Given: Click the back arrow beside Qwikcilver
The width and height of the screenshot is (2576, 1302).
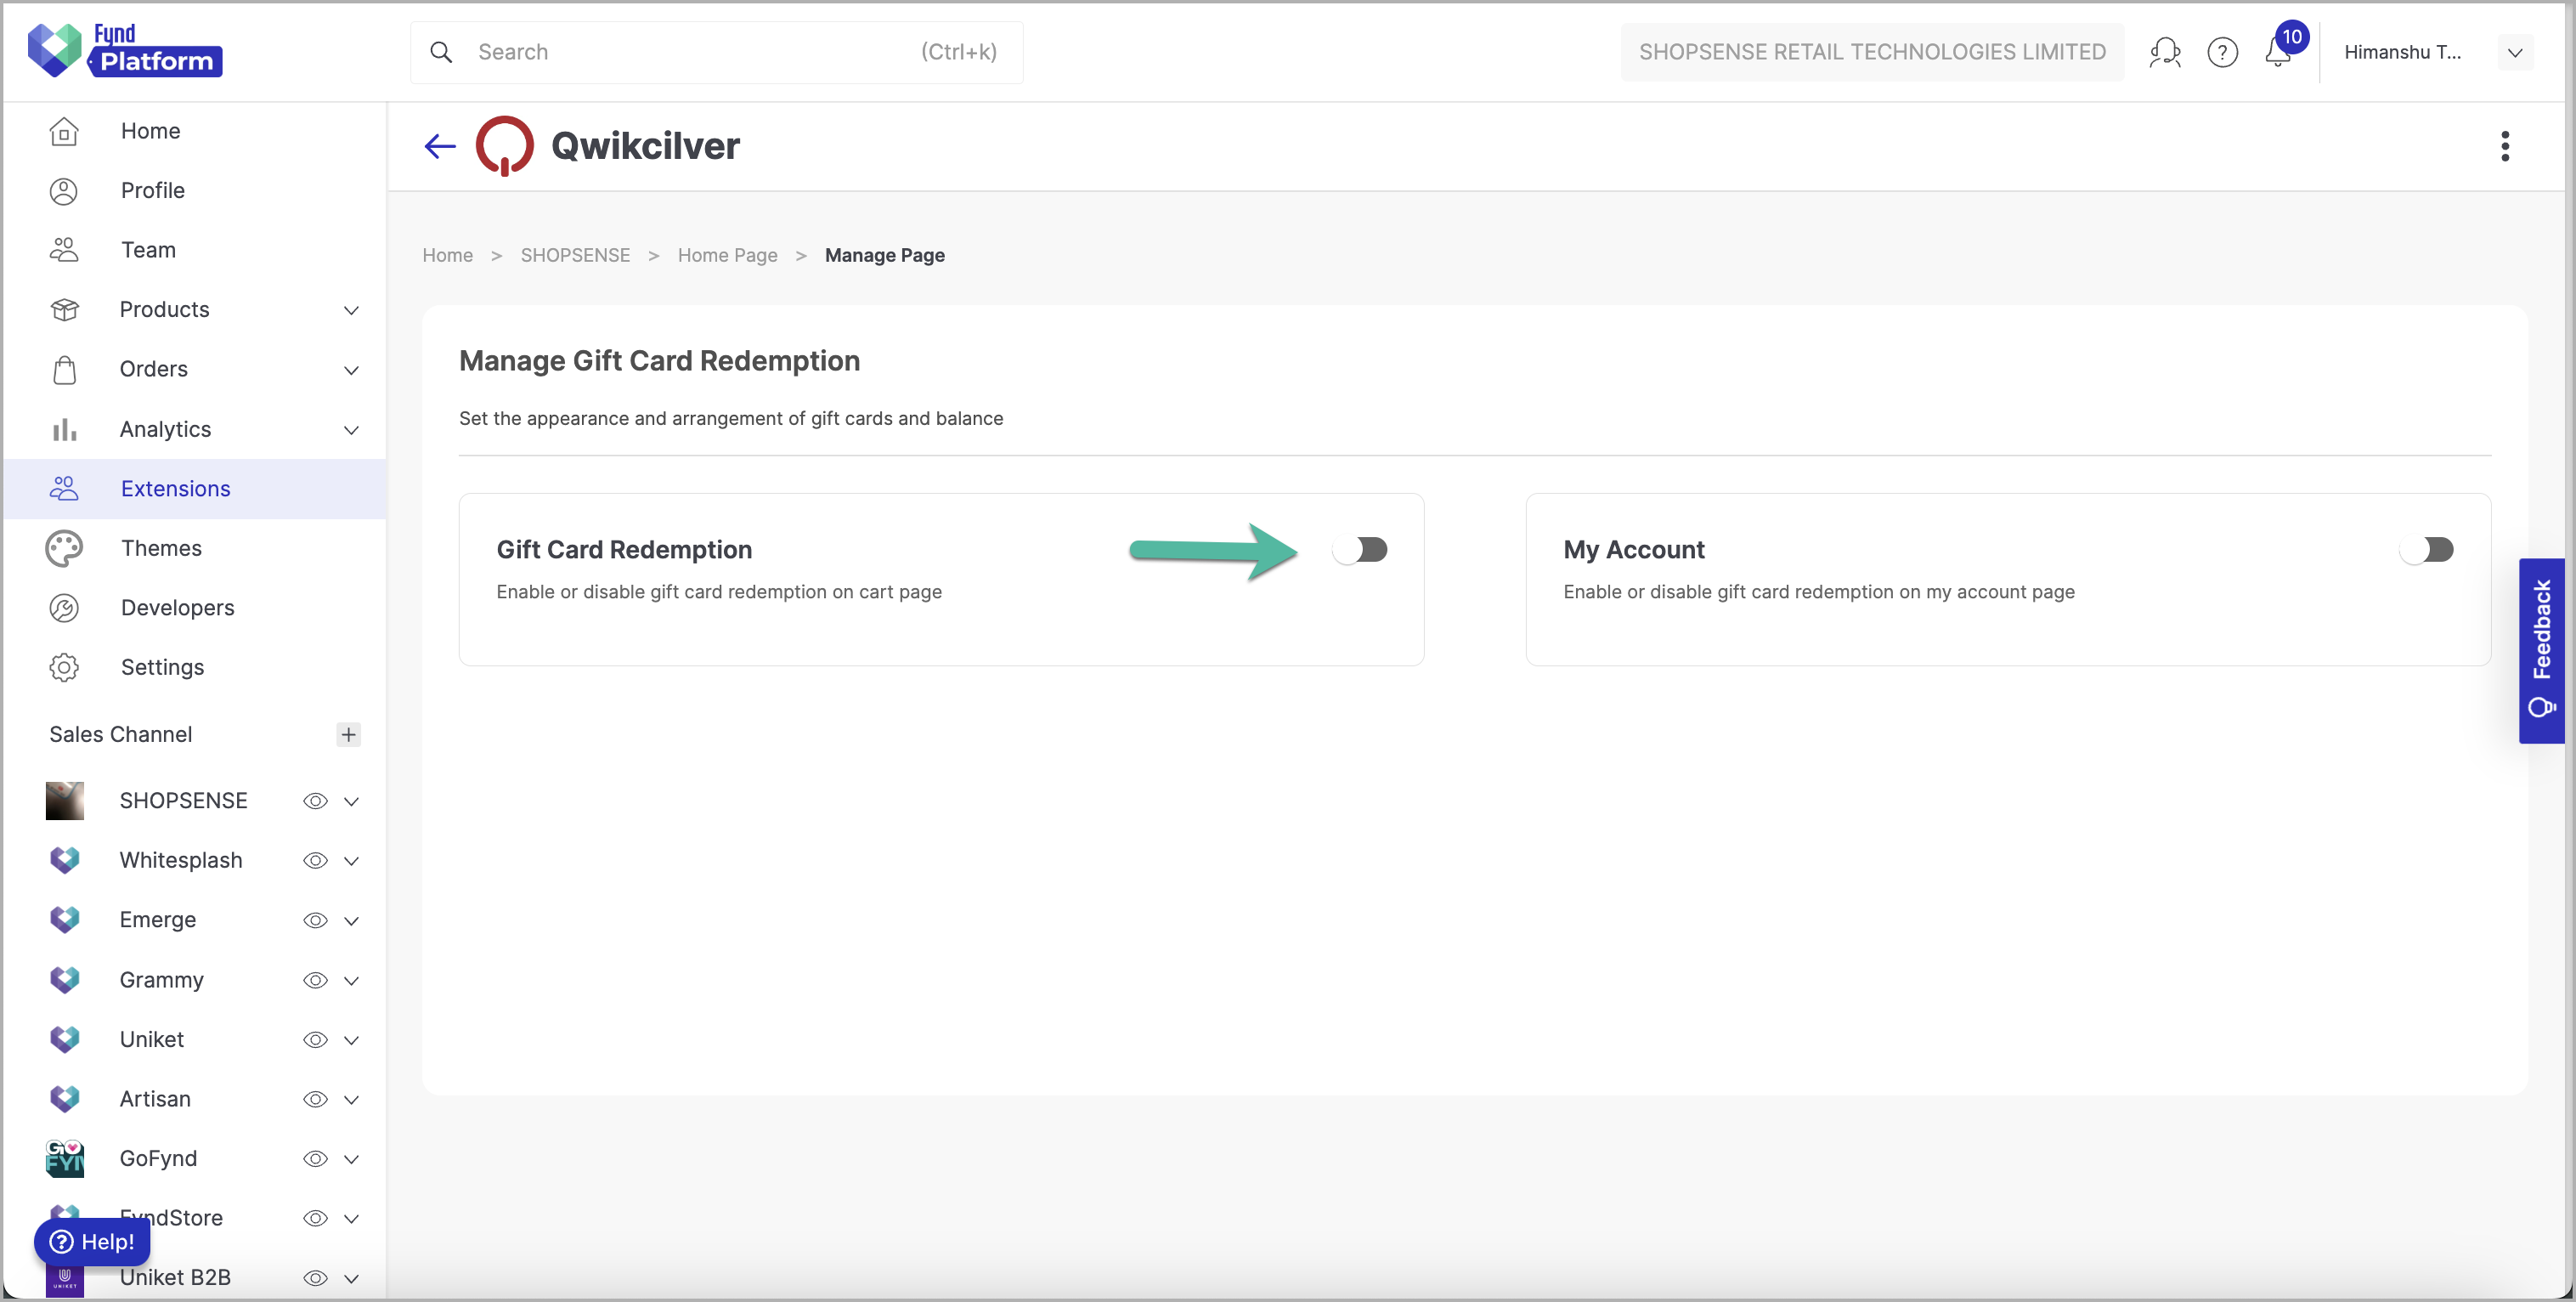Looking at the screenshot, I should [x=440, y=147].
